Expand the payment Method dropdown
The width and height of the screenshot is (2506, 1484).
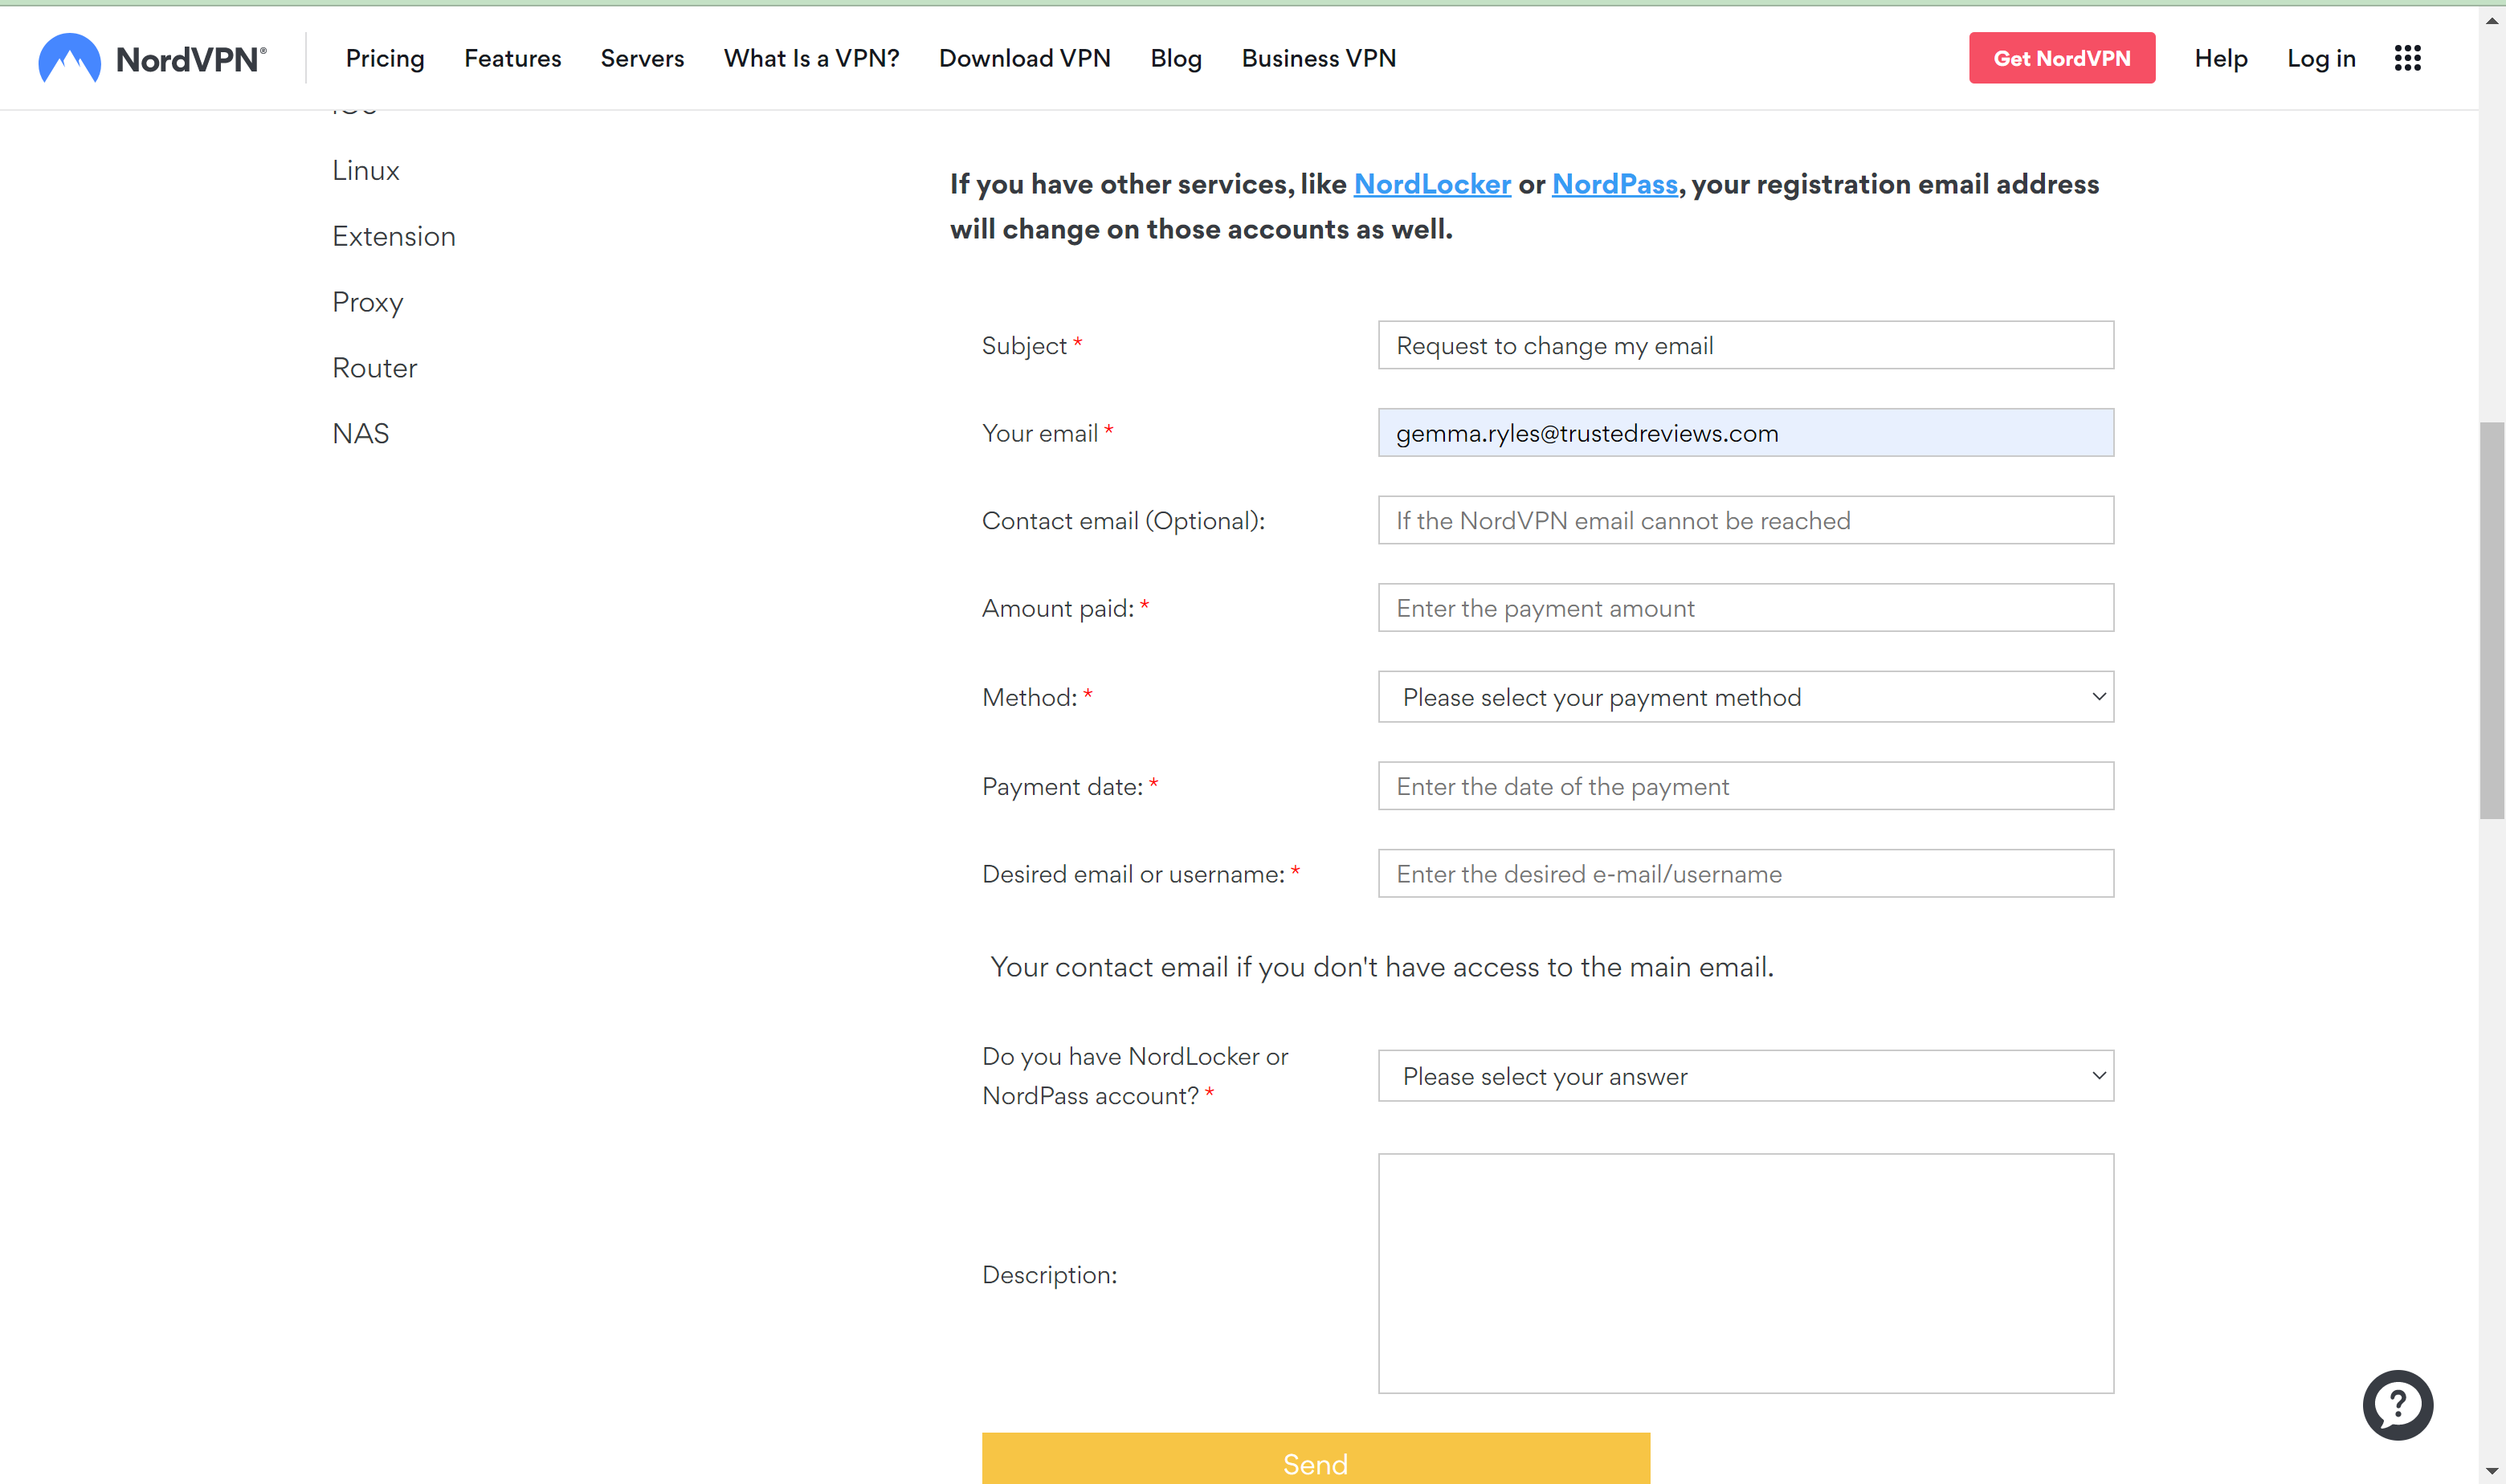click(x=1745, y=697)
